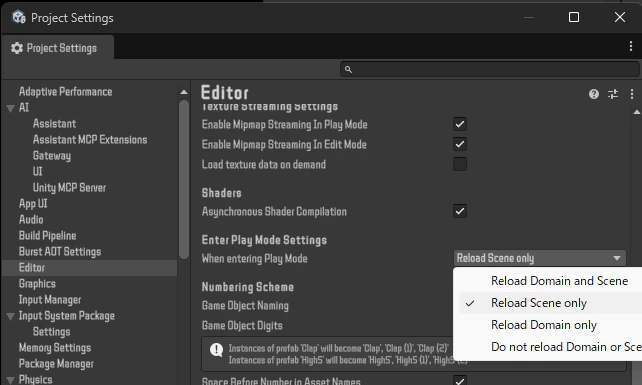This screenshot has height=385, width=642.
Task: Select Build Pipeline settings category
Action: [47, 236]
